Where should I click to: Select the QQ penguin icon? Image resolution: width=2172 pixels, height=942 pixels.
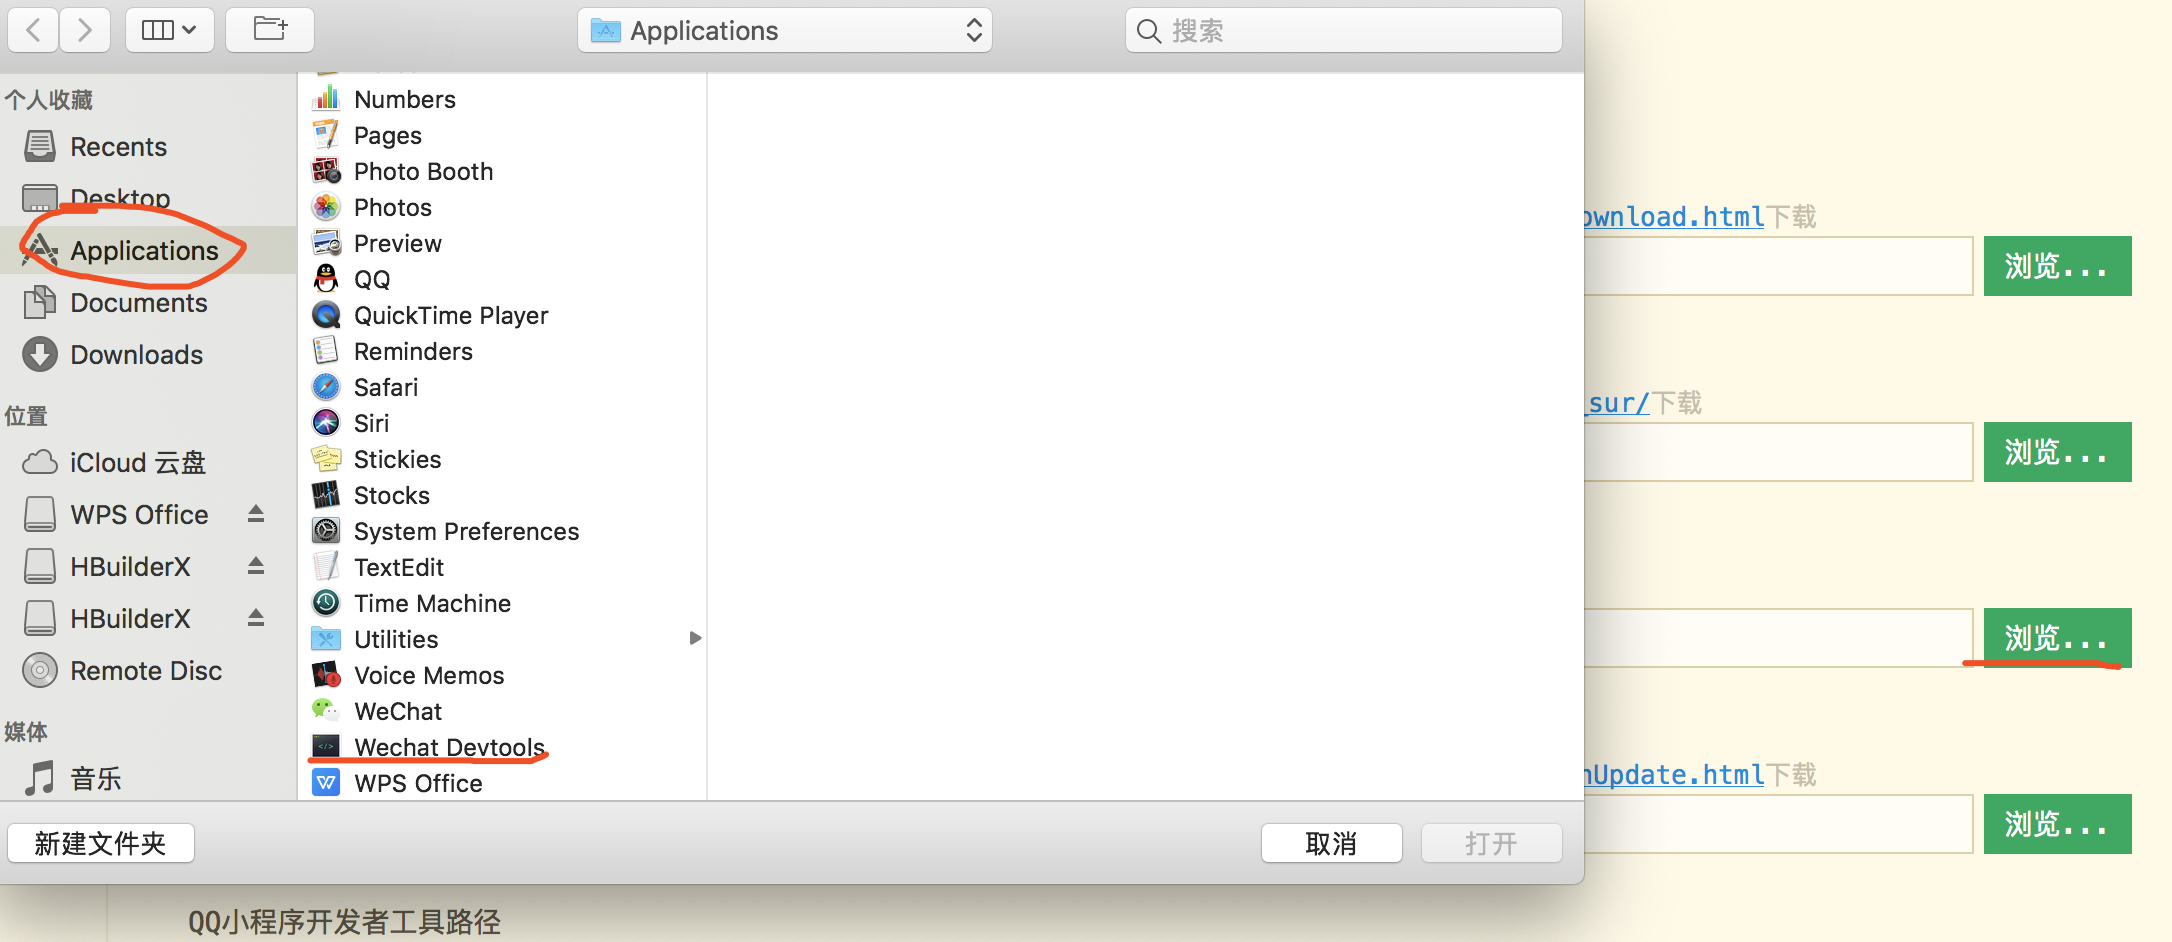point(326,279)
